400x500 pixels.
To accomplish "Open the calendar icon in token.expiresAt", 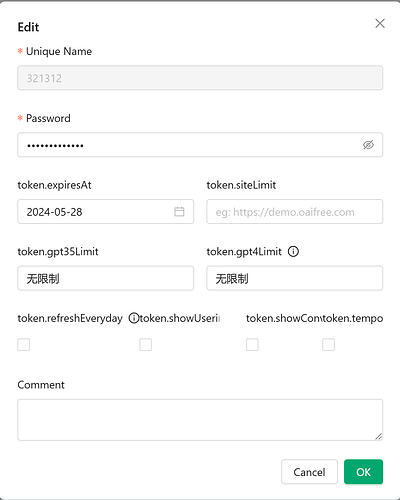I will [179, 211].
